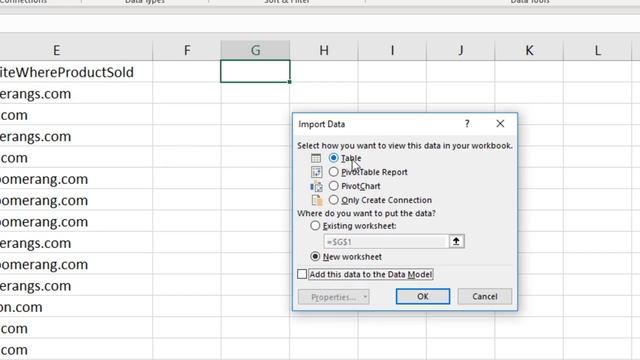Viewport: 640px width, 360px height.
Task: Click the cell reading 'on.com'
Action: tap(76, 307)
